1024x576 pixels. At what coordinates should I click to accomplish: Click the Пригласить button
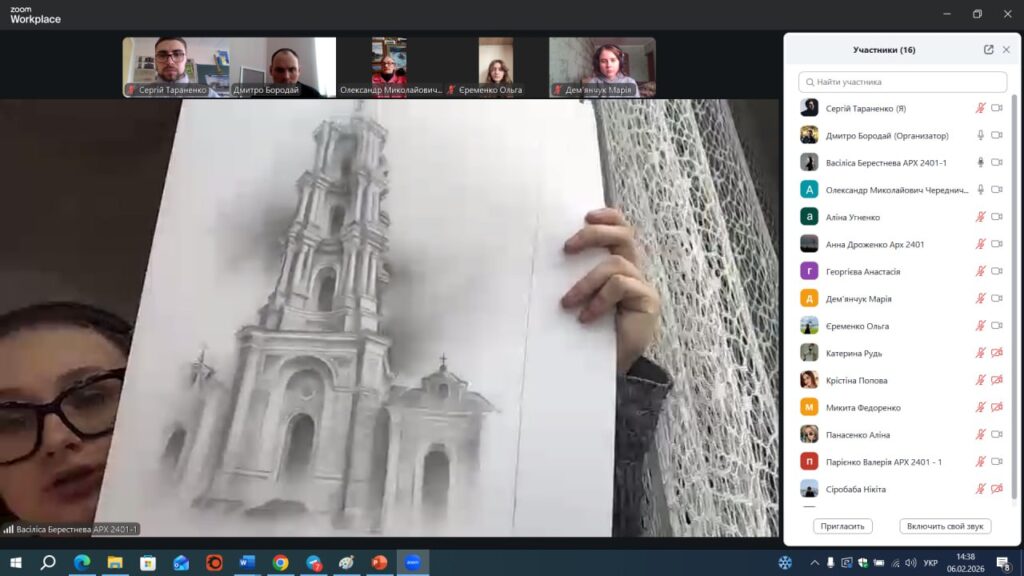[843, 526]
